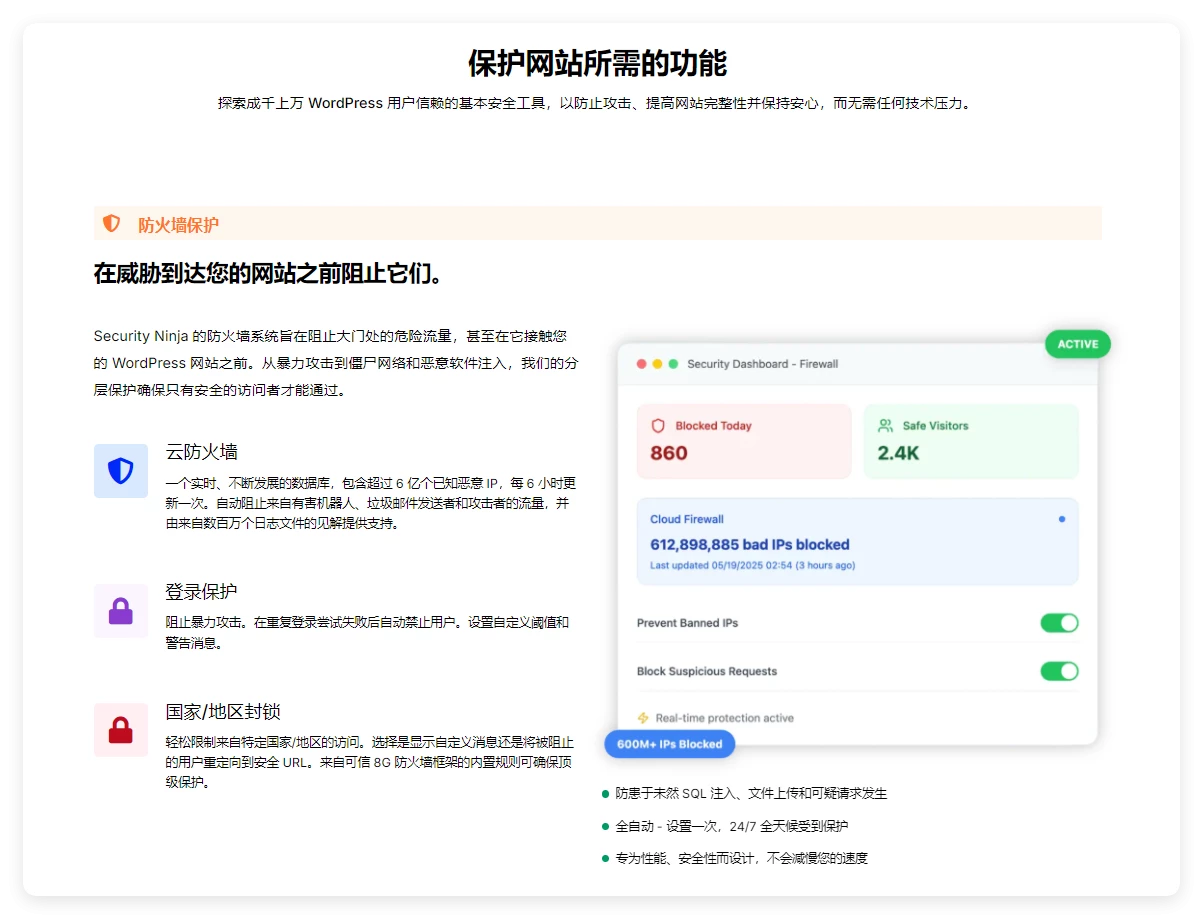Select the 防火墙保护 section heading
1203x919 pixels.
point(178,225)
